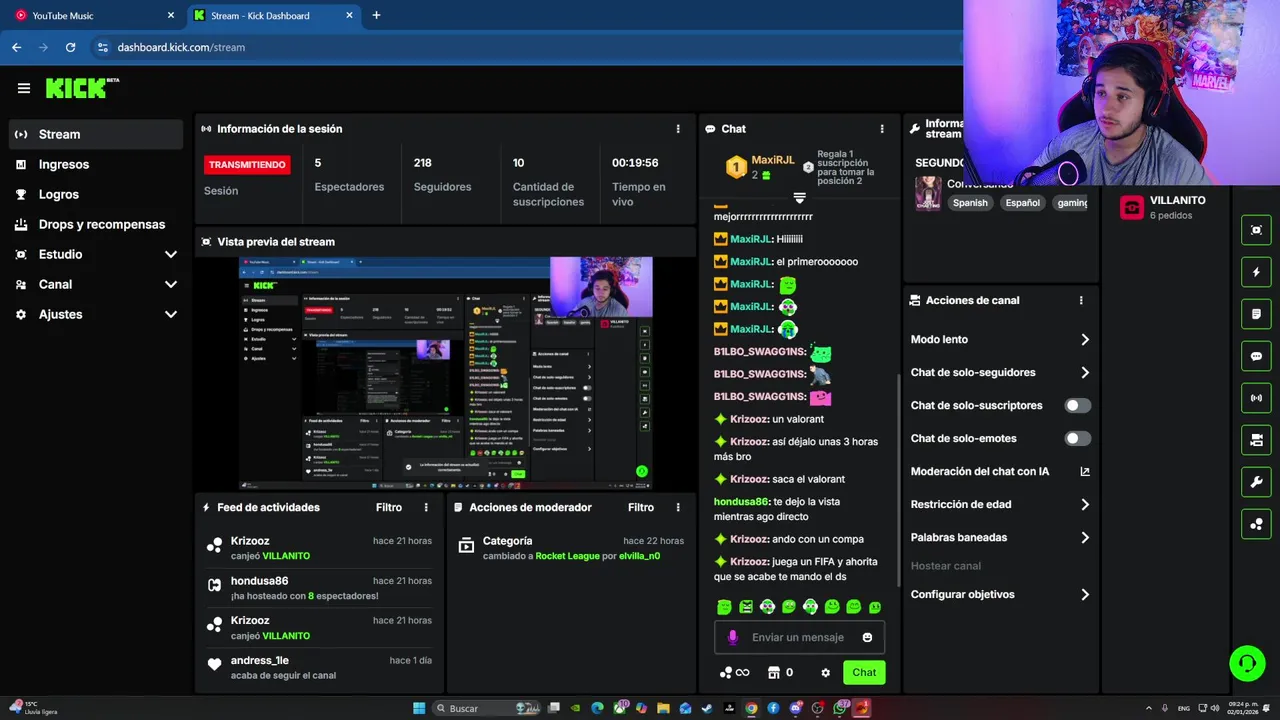Type field Enviar un mensaje
The image size is (1280, 720).
(x=798, y=638)
